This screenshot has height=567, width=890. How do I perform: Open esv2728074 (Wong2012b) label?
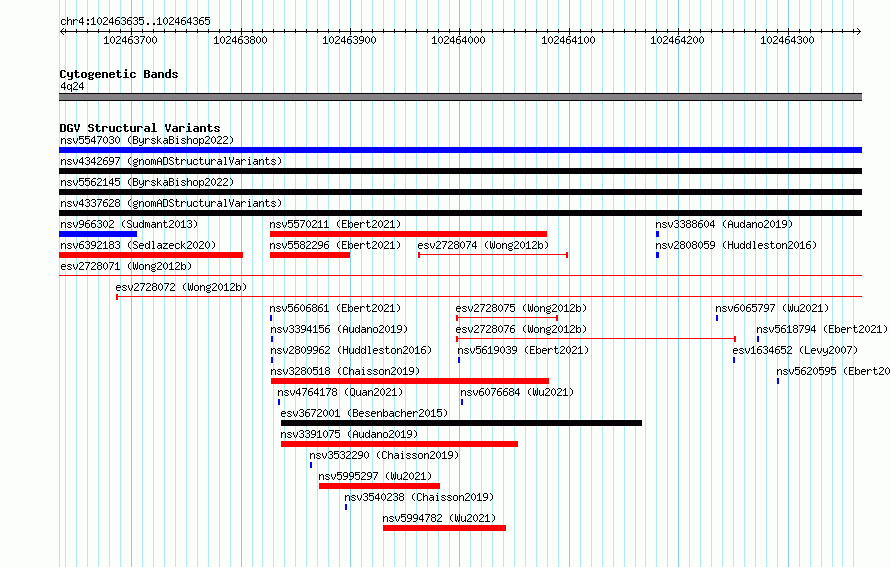(x=483, y=245)
